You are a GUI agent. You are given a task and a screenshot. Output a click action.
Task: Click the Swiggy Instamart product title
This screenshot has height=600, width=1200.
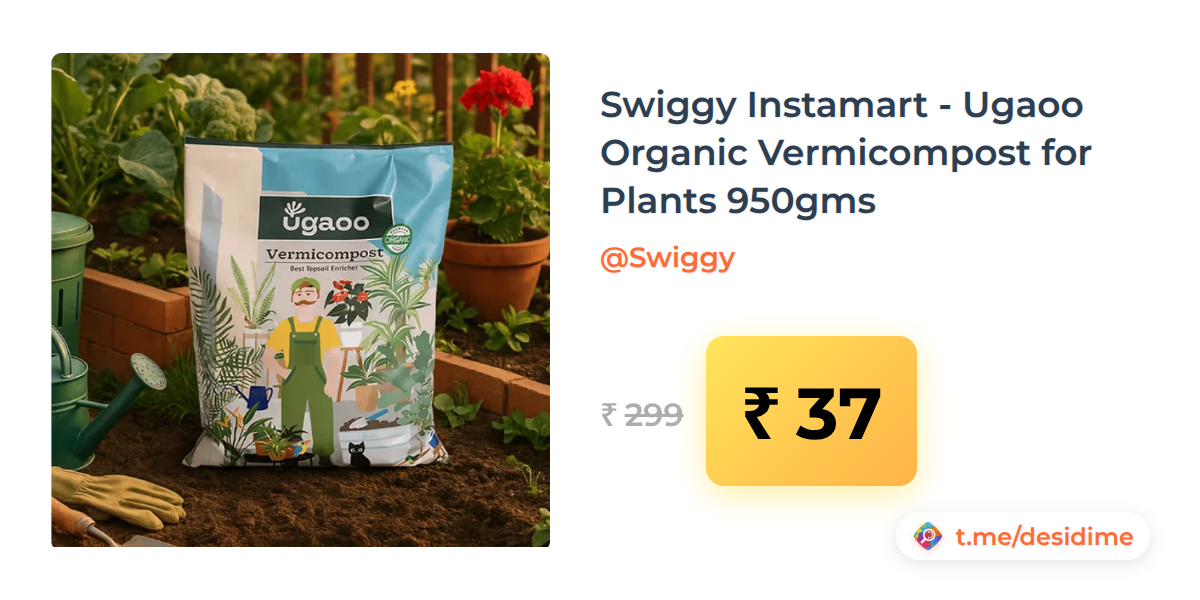coord(846,153)
